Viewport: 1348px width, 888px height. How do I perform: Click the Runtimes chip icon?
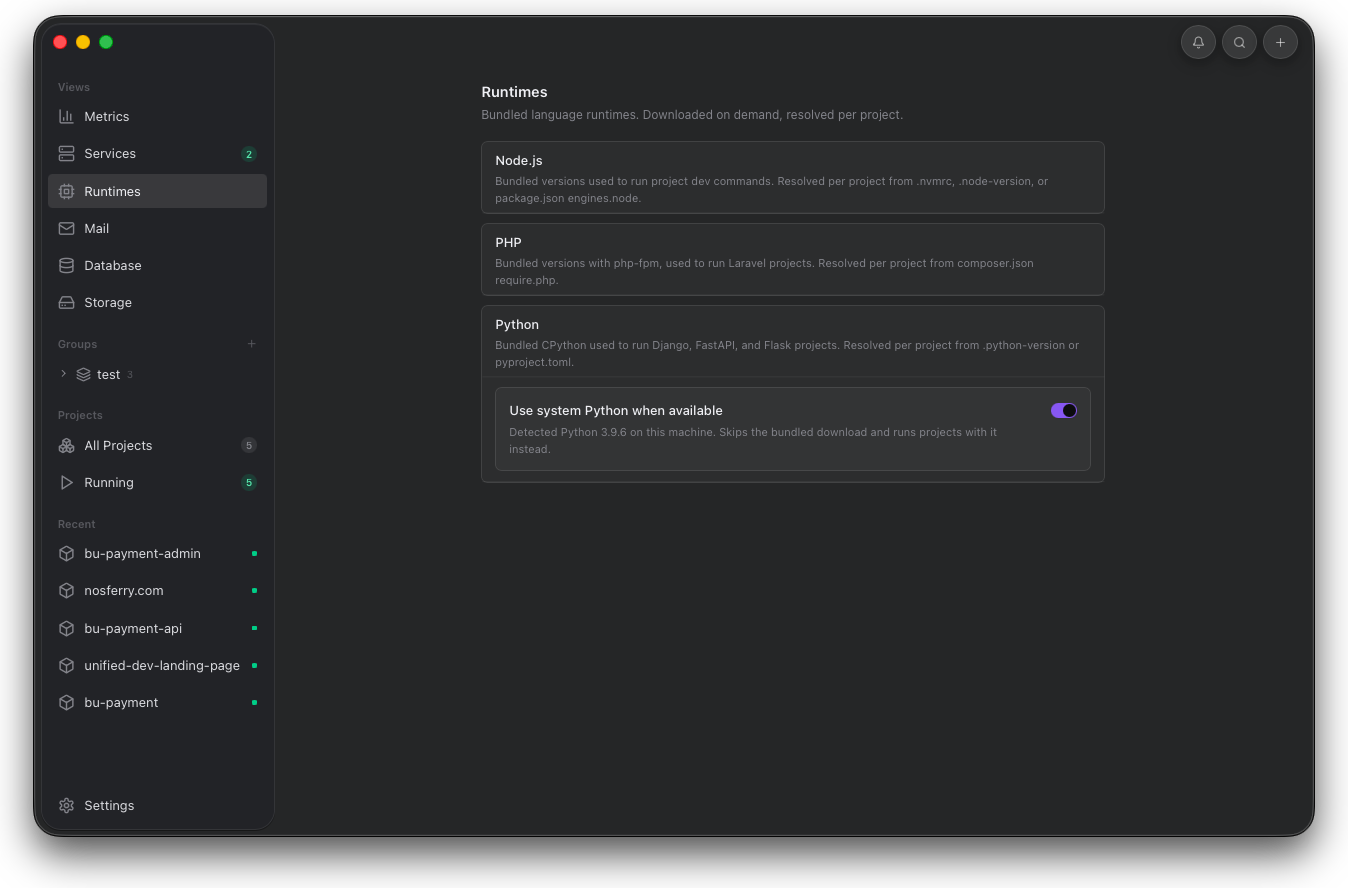tap(66, 191)
